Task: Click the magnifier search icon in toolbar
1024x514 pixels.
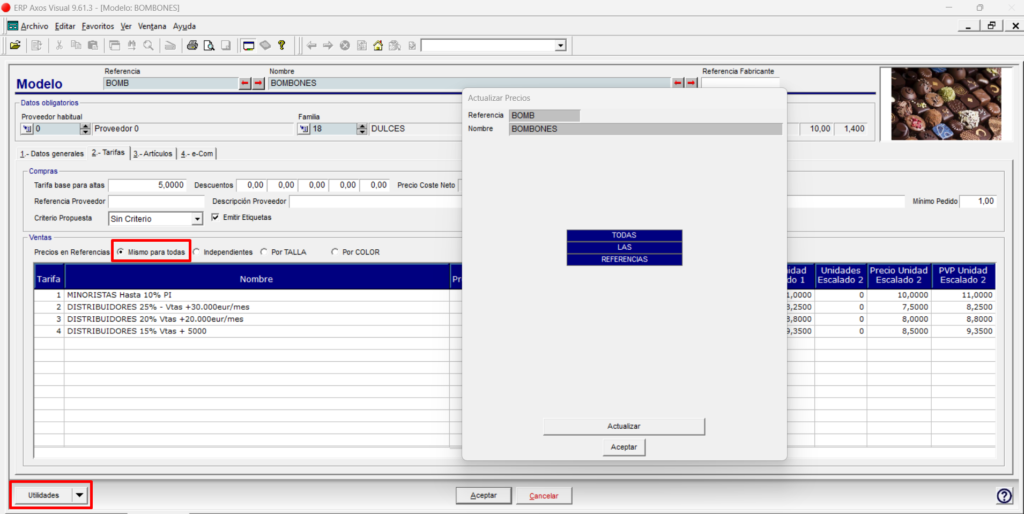Action: [149, 46]
